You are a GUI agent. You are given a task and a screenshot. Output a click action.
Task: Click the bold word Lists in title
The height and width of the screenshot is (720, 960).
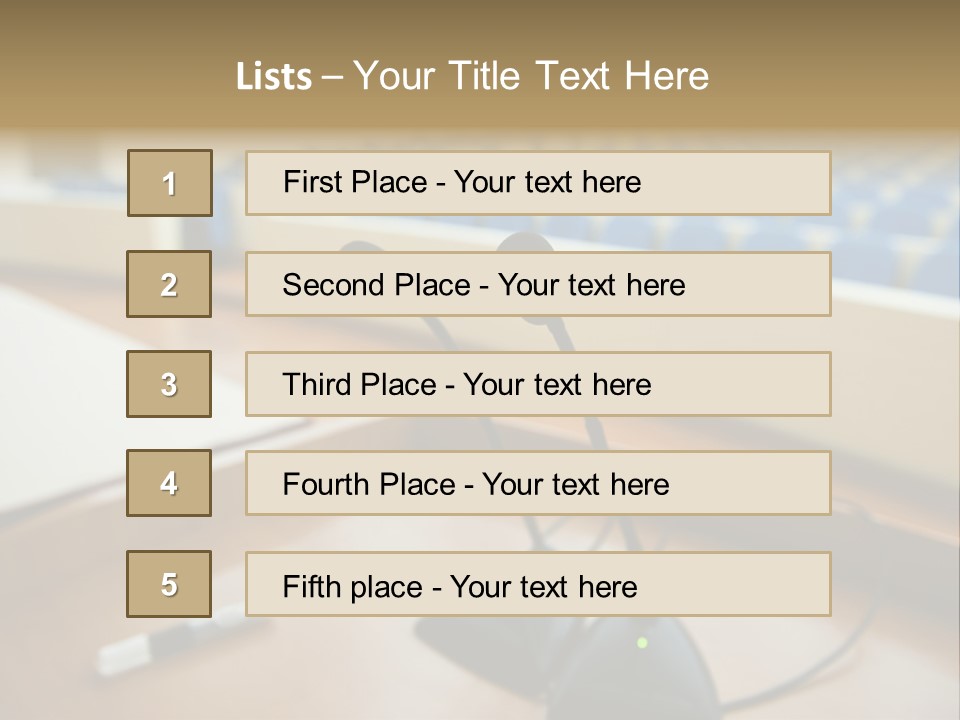[274, 77]
